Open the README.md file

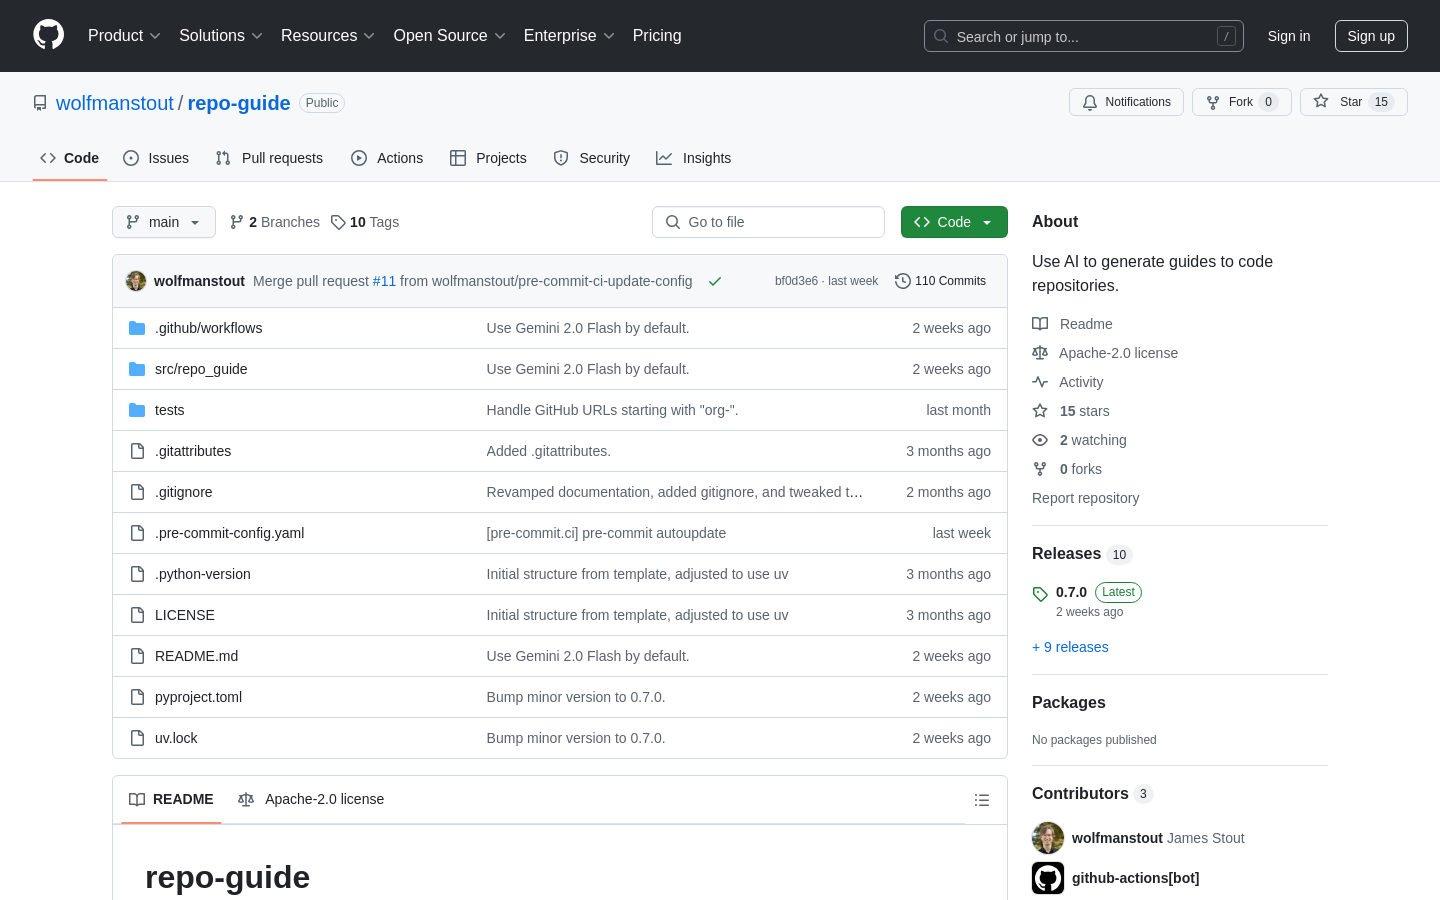point(197,656)
